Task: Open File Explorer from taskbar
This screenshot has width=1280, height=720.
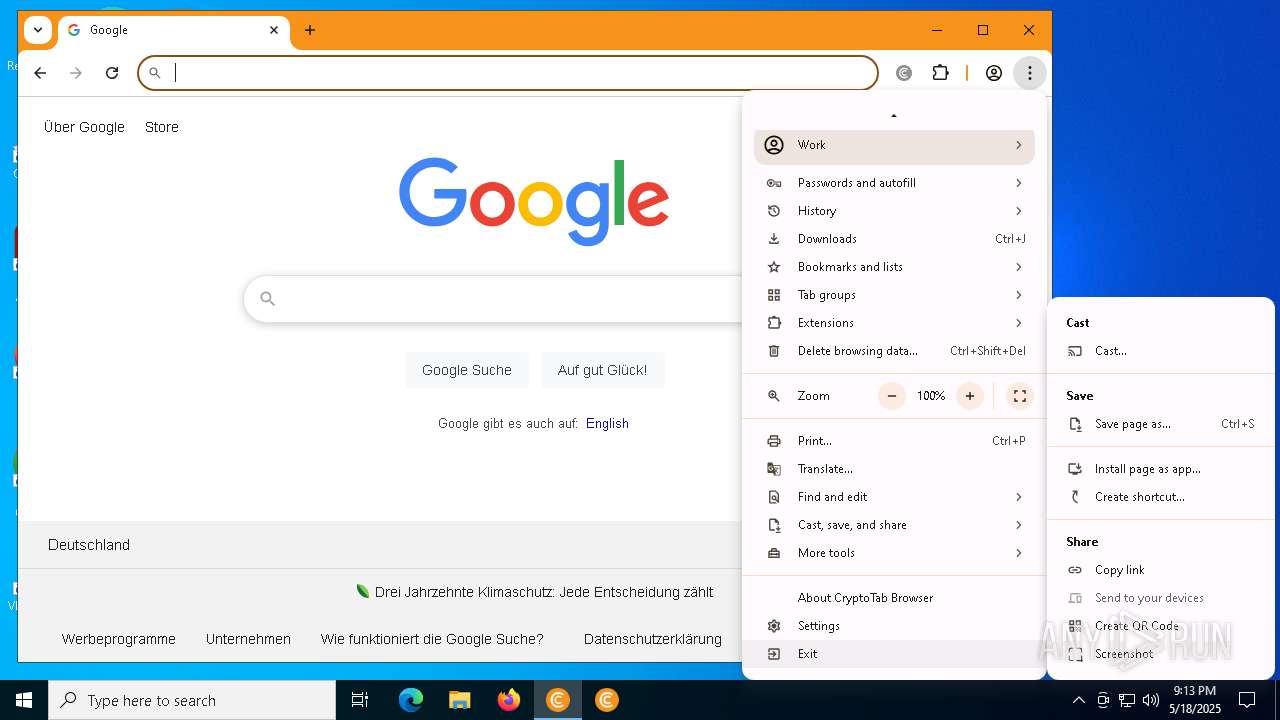Action: pyautogui.click(x=459, y=700)
